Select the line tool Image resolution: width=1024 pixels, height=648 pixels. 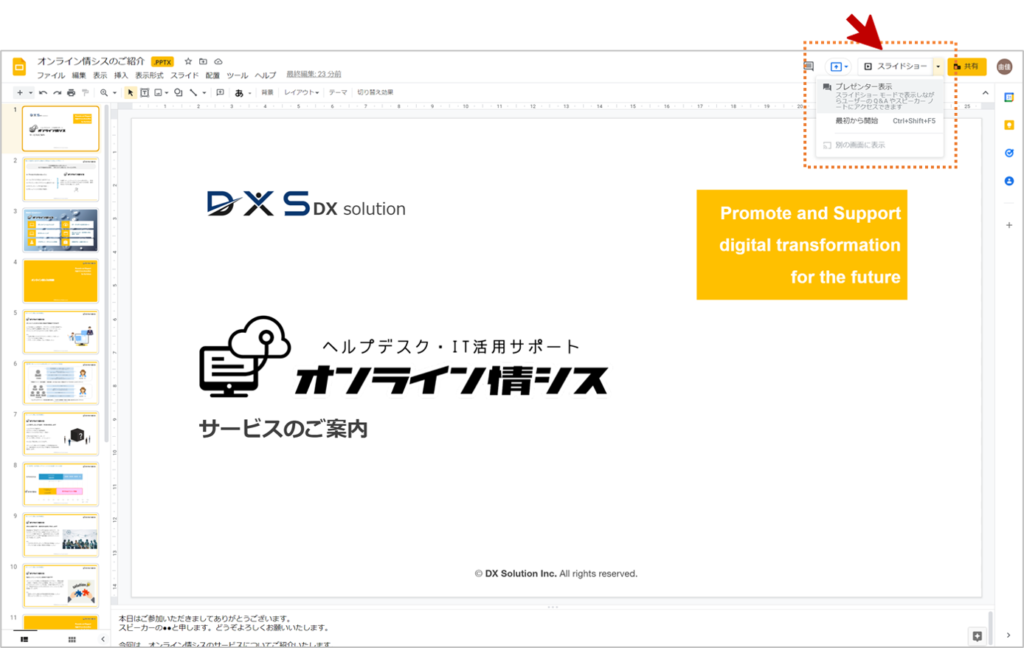pos(193,93)
